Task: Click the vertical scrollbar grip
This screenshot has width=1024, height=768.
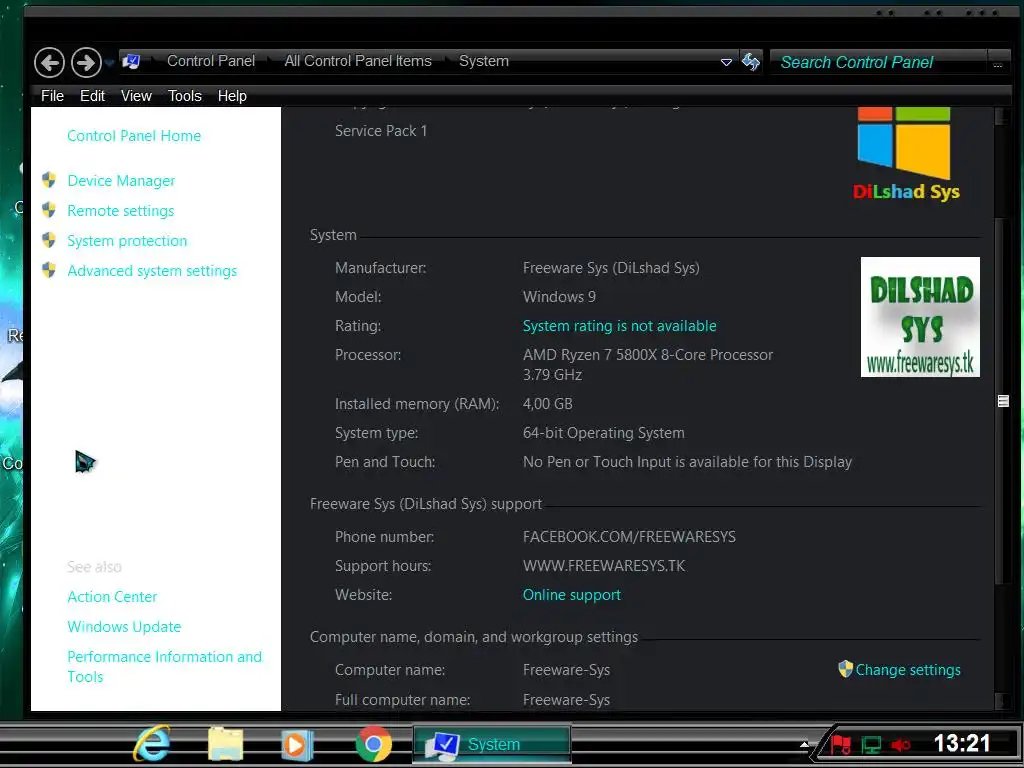Action: (1003, 401)
